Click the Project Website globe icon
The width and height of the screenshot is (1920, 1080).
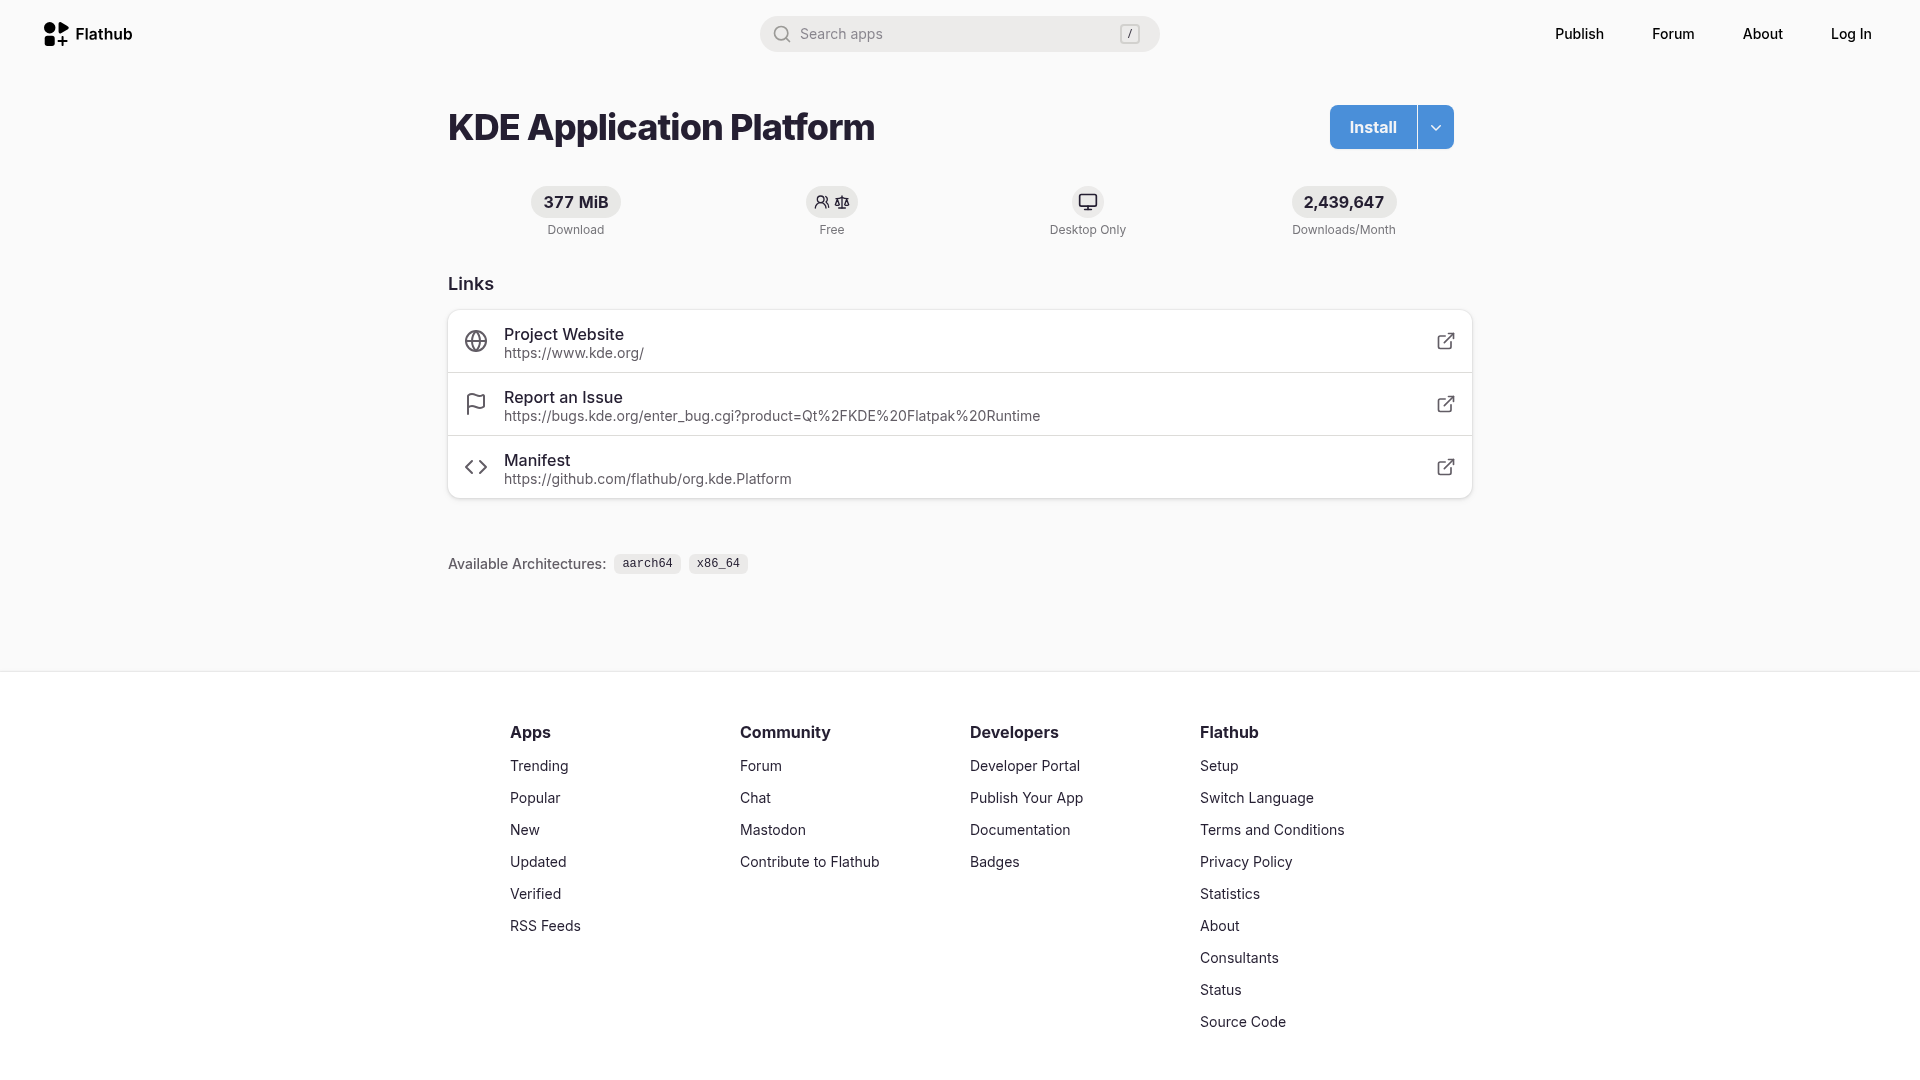coord(476,341)
